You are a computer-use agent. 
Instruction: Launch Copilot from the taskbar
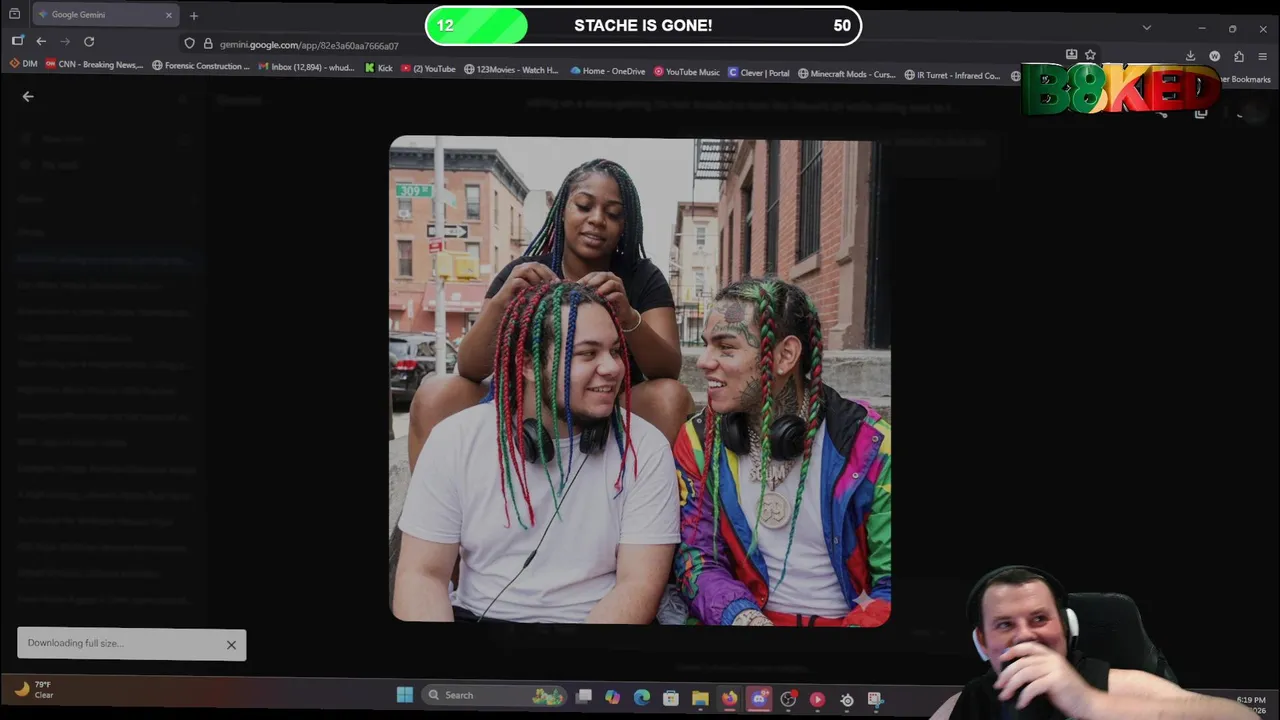(x=612, y=697)
